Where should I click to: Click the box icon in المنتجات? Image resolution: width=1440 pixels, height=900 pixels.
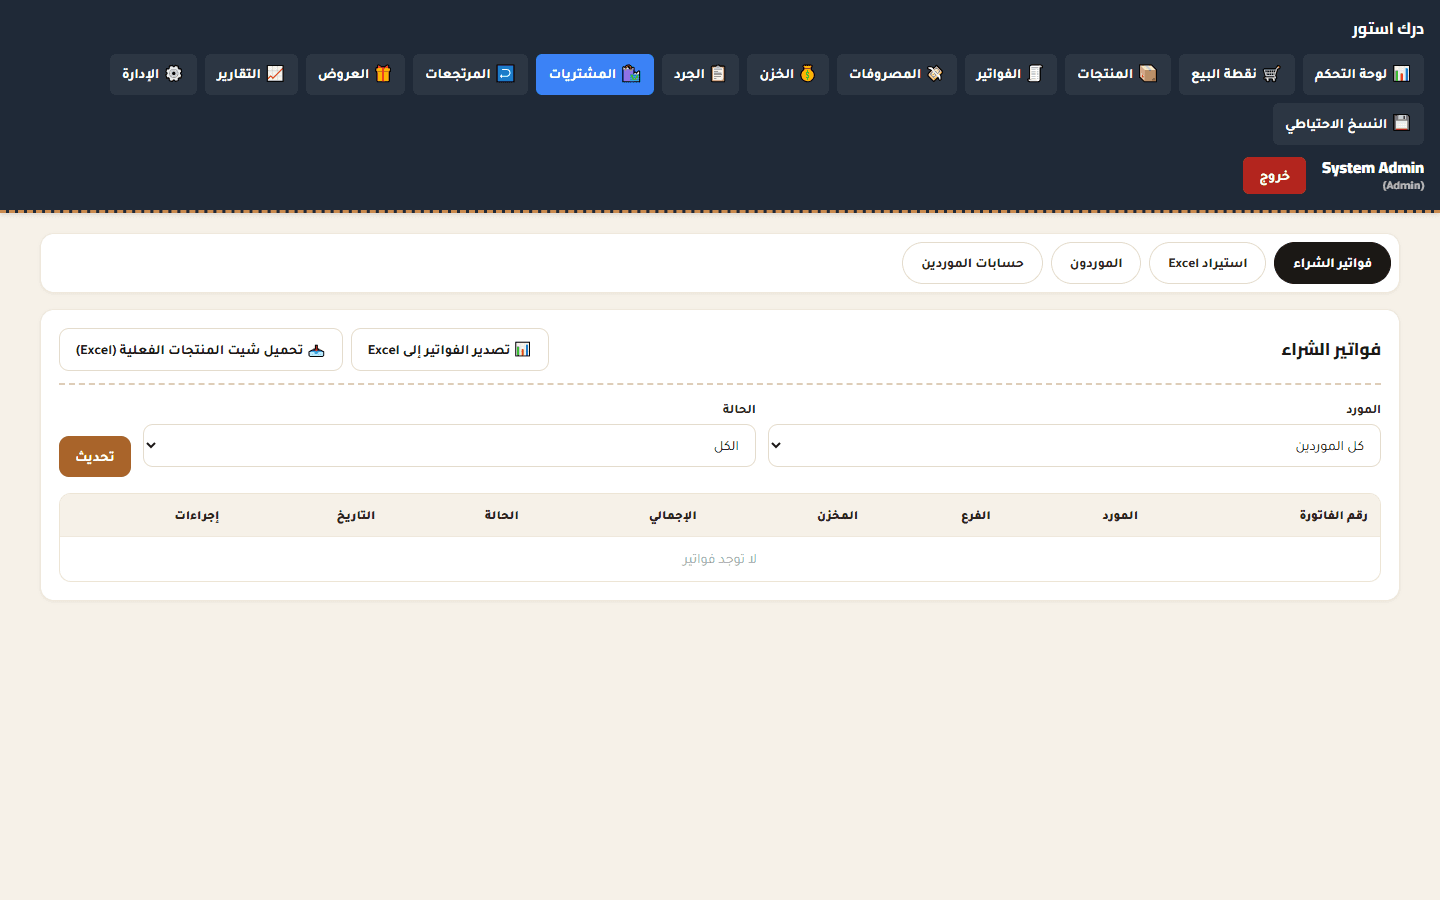pos(1148,74)
